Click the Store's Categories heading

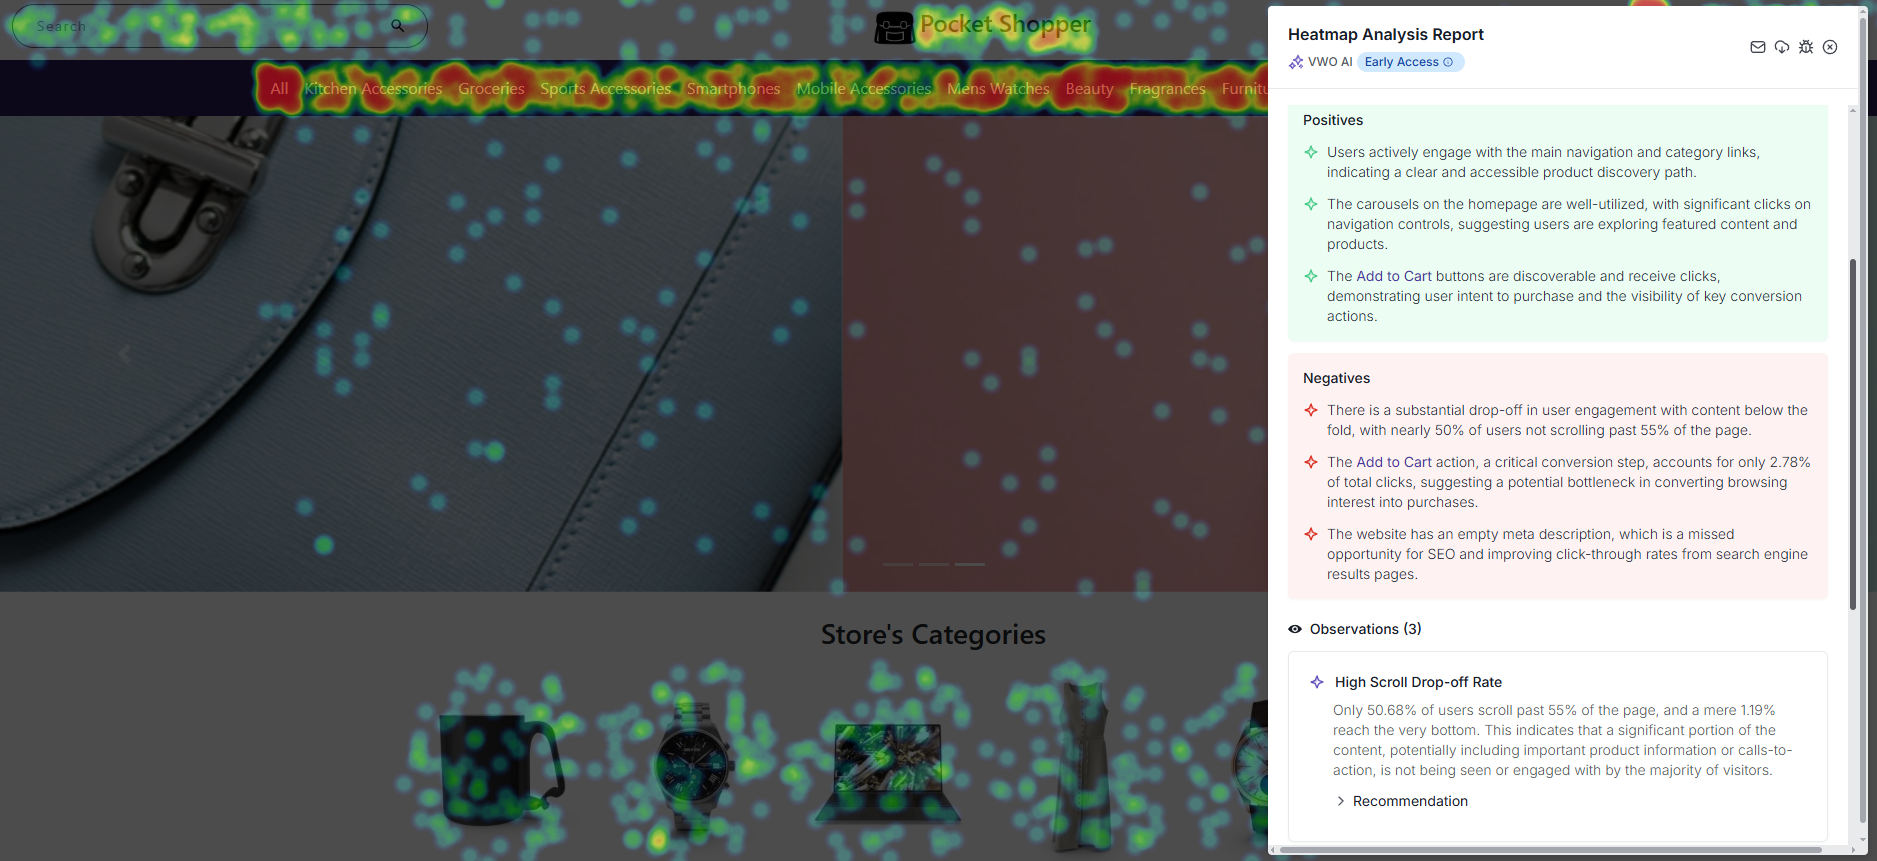click(x=933, y=634)
